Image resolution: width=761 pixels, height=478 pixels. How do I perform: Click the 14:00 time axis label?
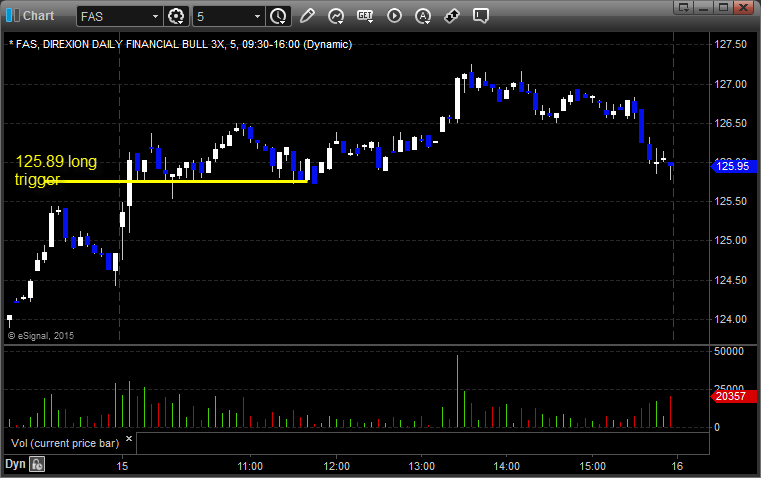tap(507, 466)
